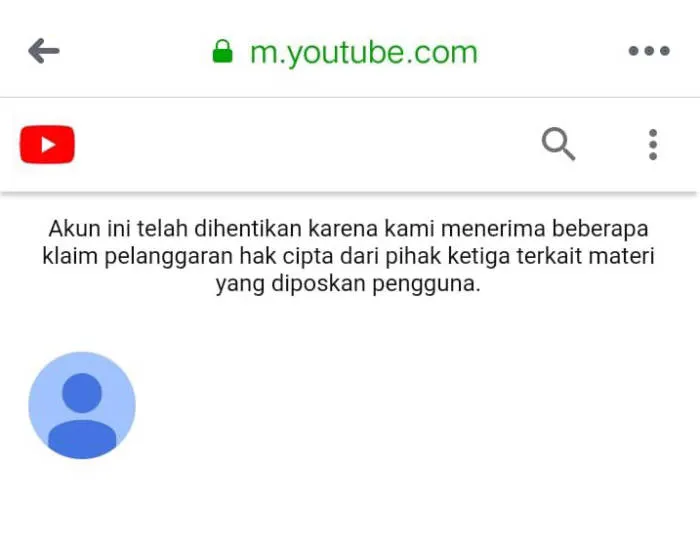The width and height of the screenshot is (700, 552).
Task: Select the terminated channel's placeholder avatar
Action: (82, 405)
